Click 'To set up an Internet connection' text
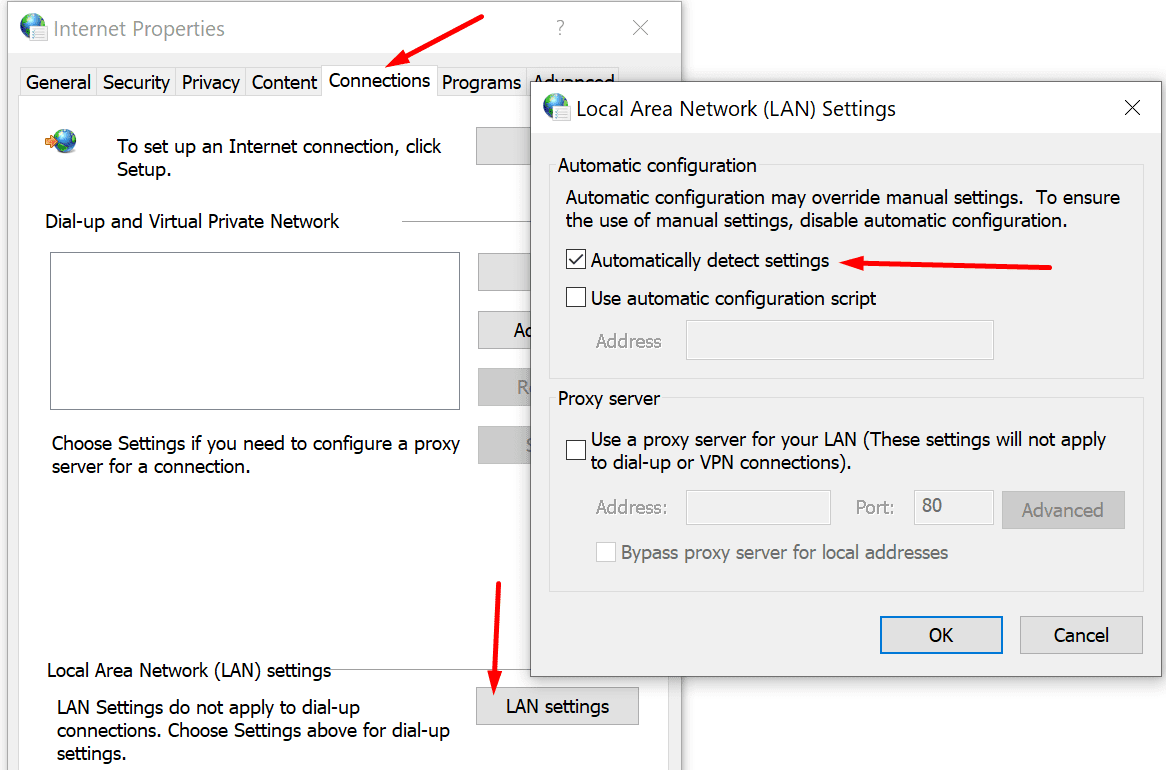1166x770 pixels. coord(279,158)
